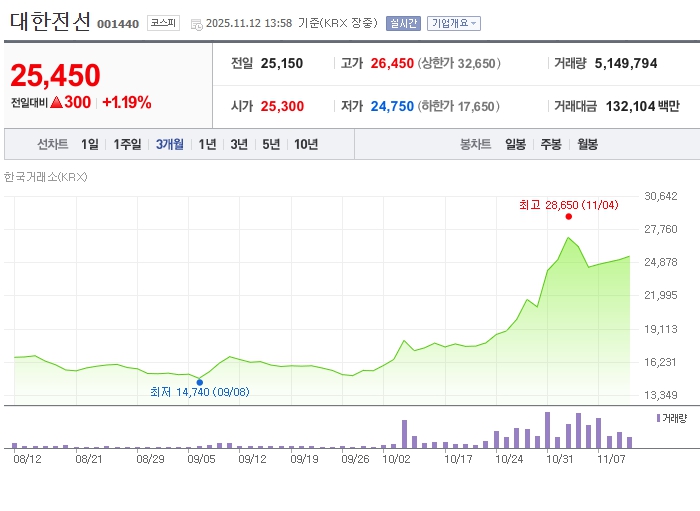Open the 월봉 monthly candle chart
Image resolution: width=700 pixels, height=511 pixels.
coord(587,145)
